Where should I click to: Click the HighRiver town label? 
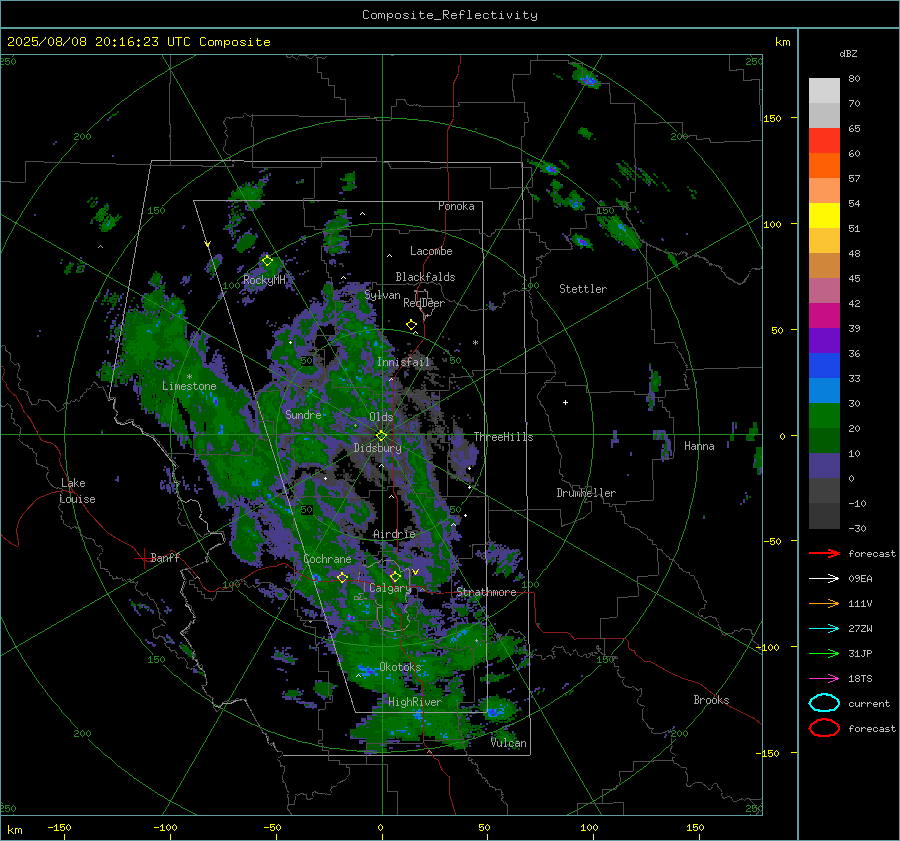pyautogui.click(x=415, y=702)
